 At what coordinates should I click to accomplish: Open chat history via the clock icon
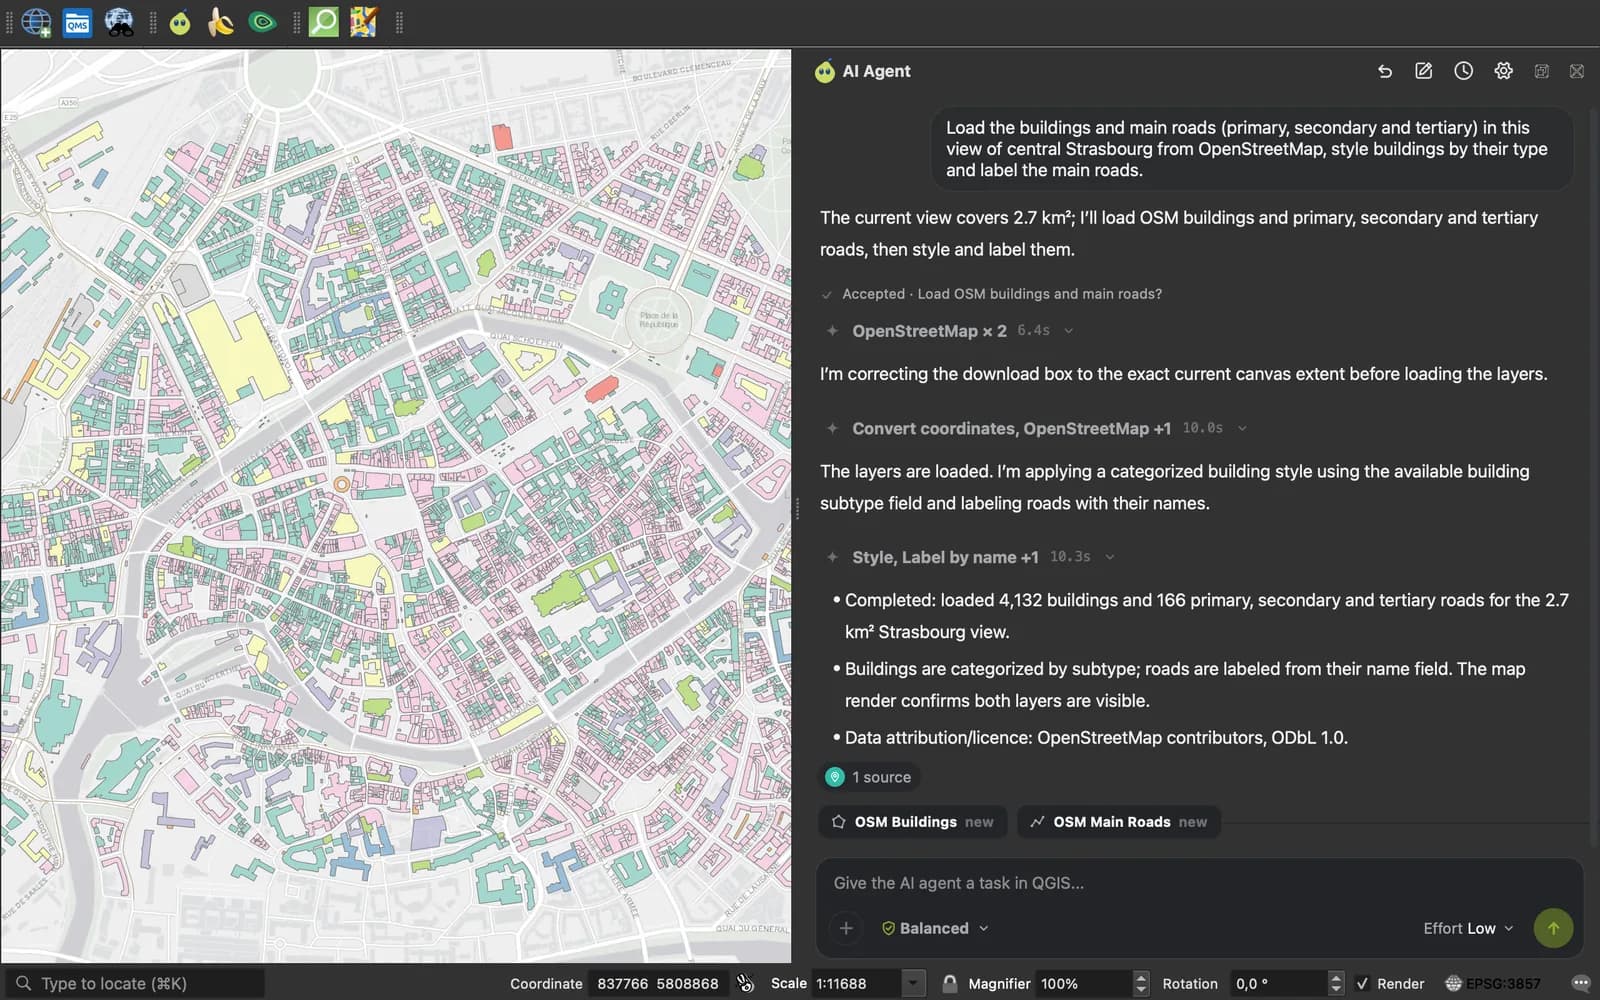(x=1463, y=71)
